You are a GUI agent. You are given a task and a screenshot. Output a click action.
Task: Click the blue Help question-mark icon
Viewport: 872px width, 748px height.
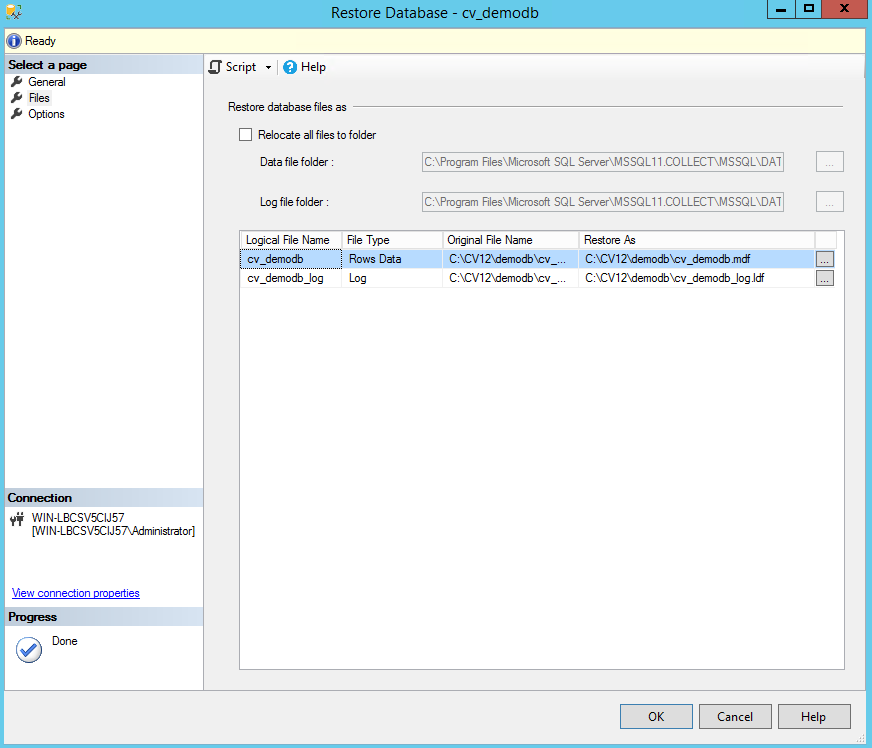290,67
